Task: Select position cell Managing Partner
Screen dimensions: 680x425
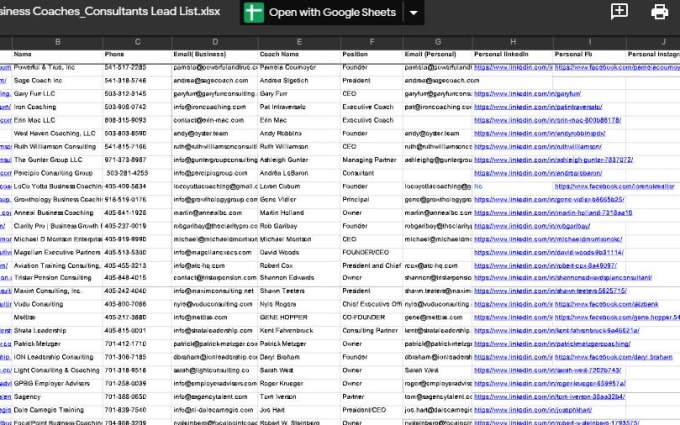Action: tap(372, 160)
